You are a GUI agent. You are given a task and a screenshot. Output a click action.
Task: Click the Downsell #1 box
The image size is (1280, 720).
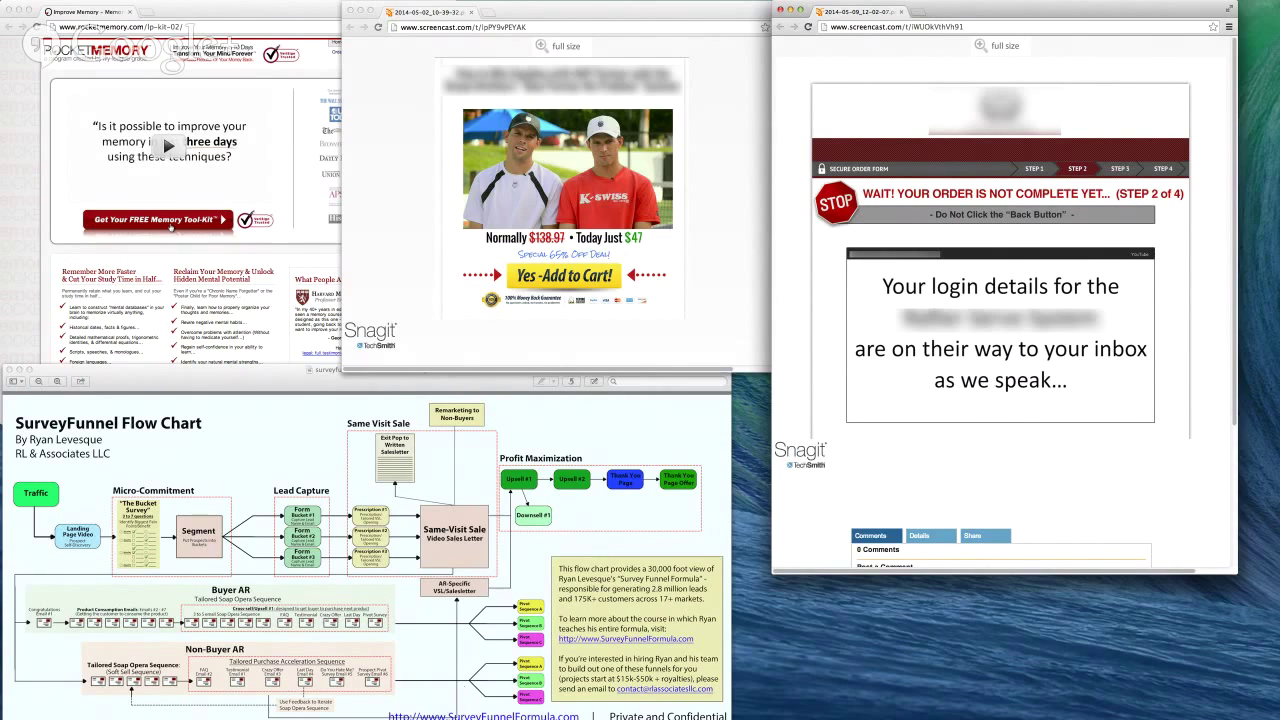(533, 515)
